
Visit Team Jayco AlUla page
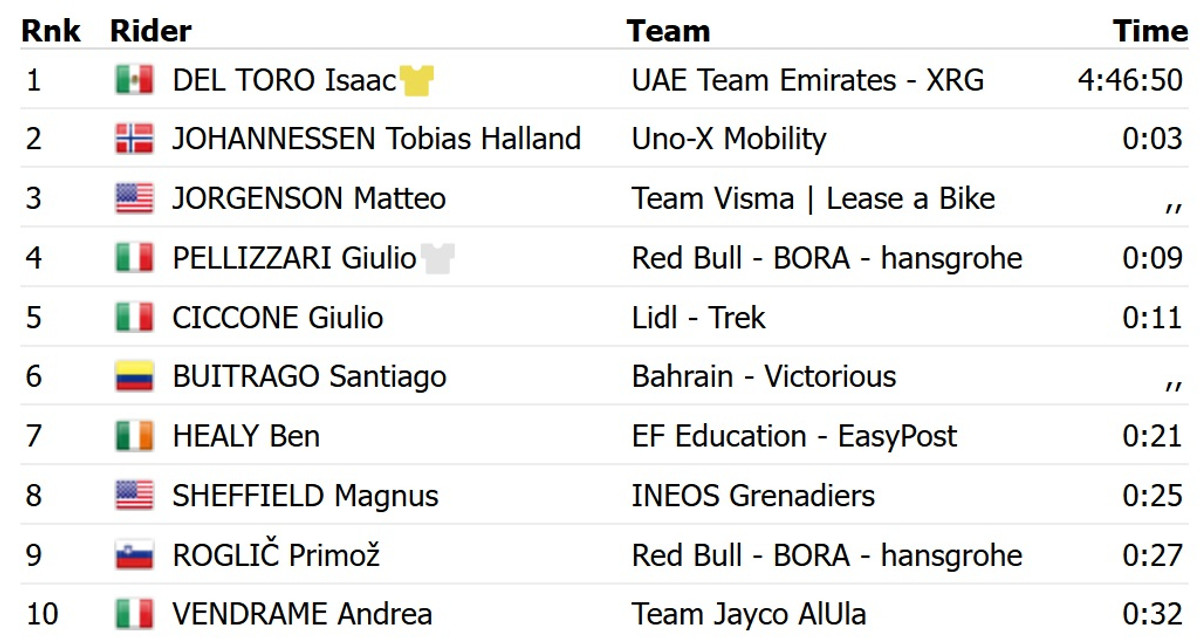coord(749,614)
